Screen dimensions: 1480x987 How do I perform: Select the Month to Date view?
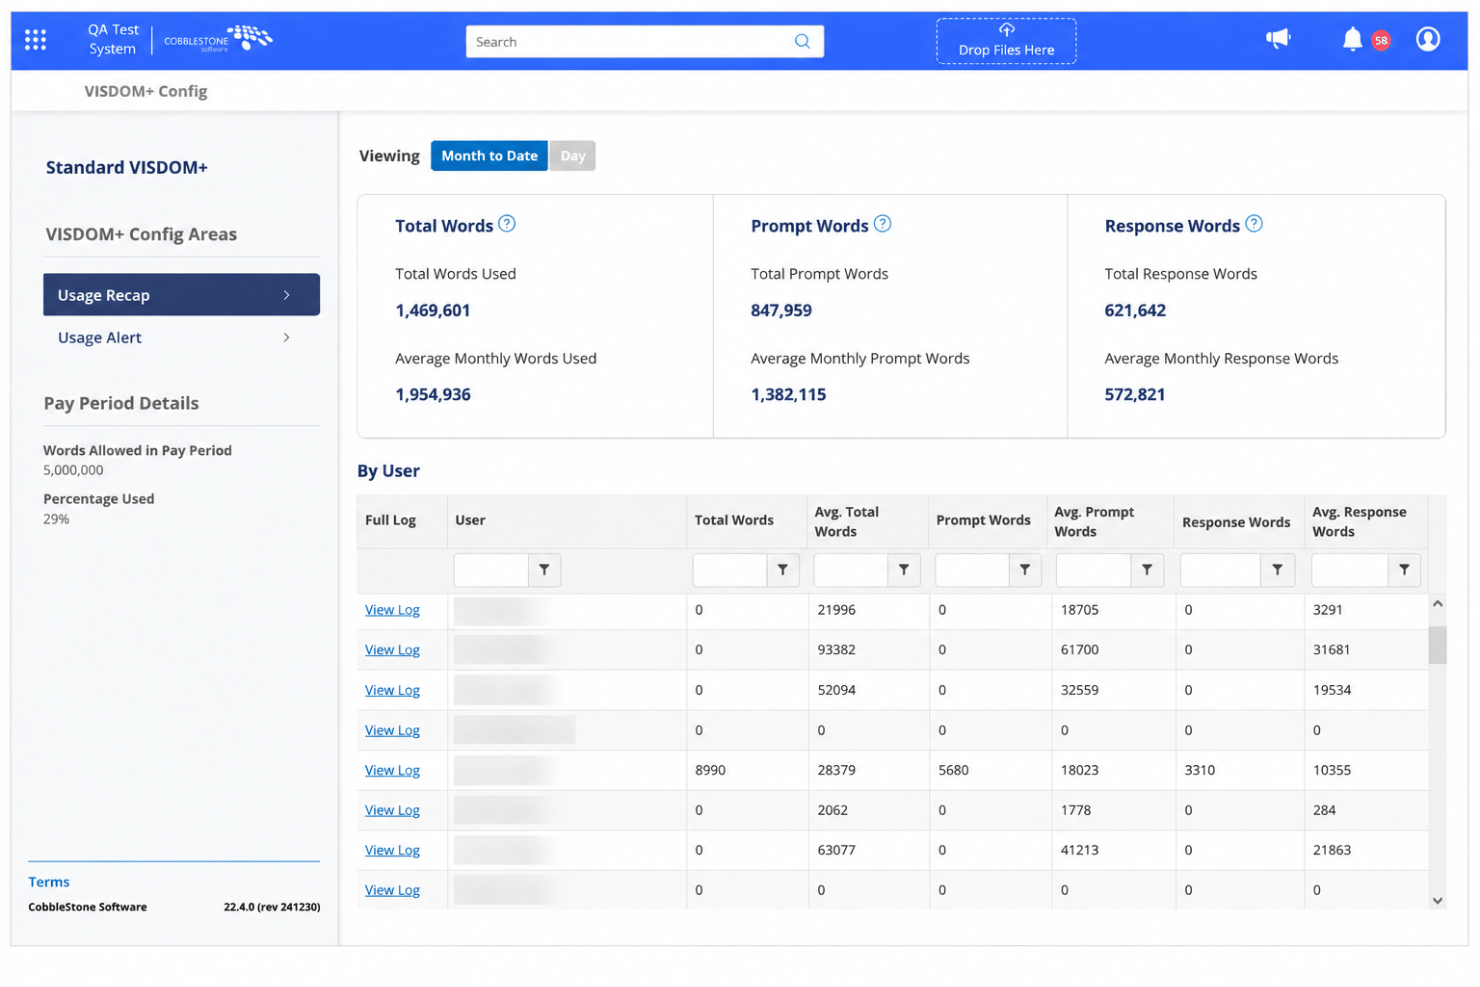(489, 156)
